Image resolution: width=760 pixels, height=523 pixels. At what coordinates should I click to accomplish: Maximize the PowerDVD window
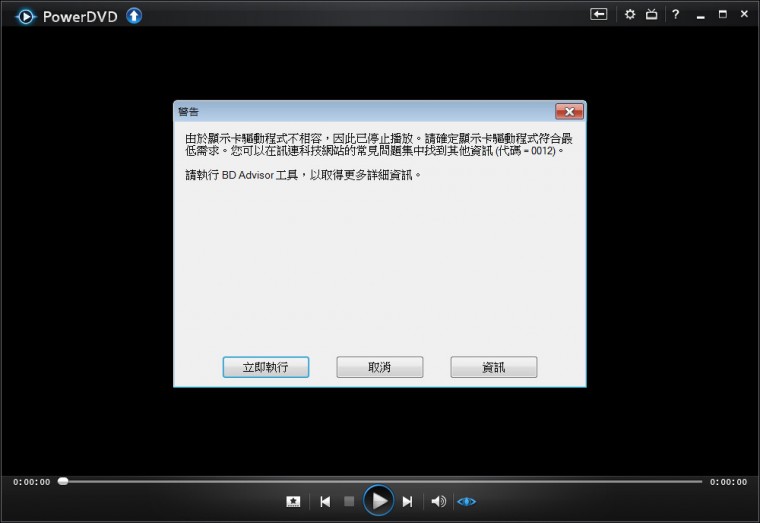pos(723,15)
